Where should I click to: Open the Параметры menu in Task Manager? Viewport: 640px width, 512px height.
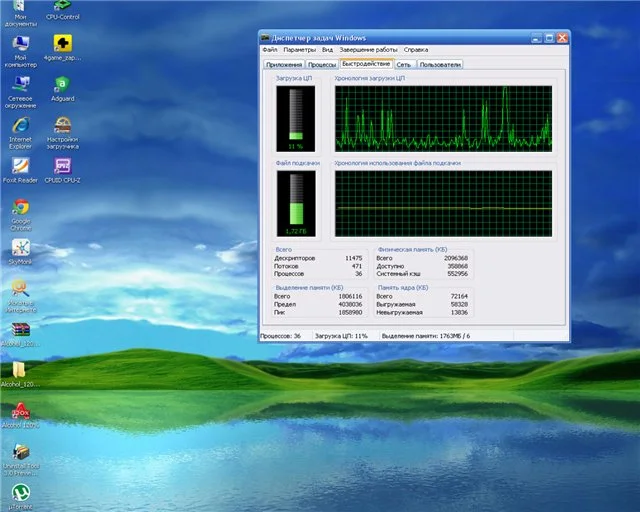(299, 49)
